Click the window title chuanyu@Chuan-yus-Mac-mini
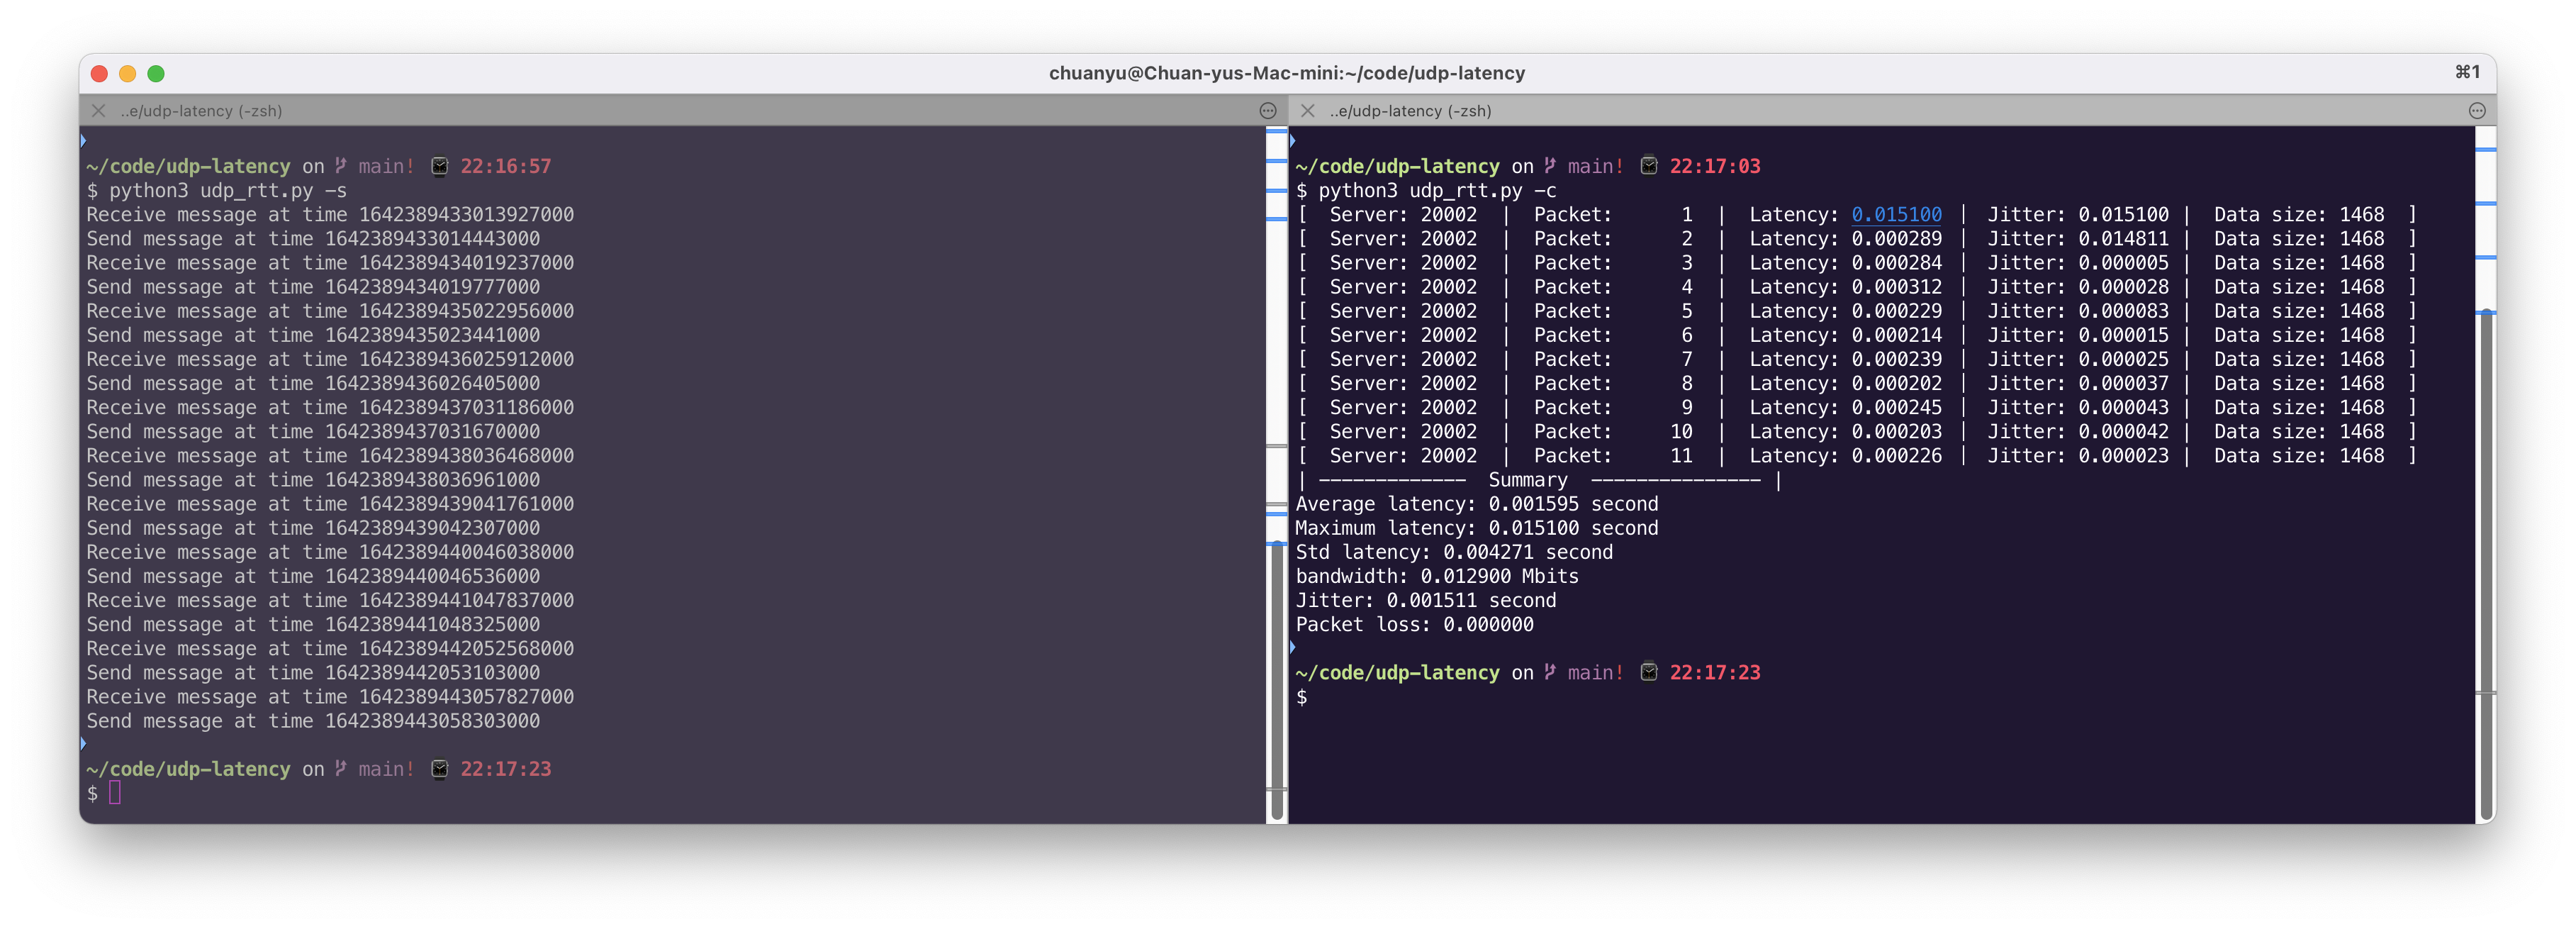This screenshot has height=929, width=2576. (x=1286, y=73)
